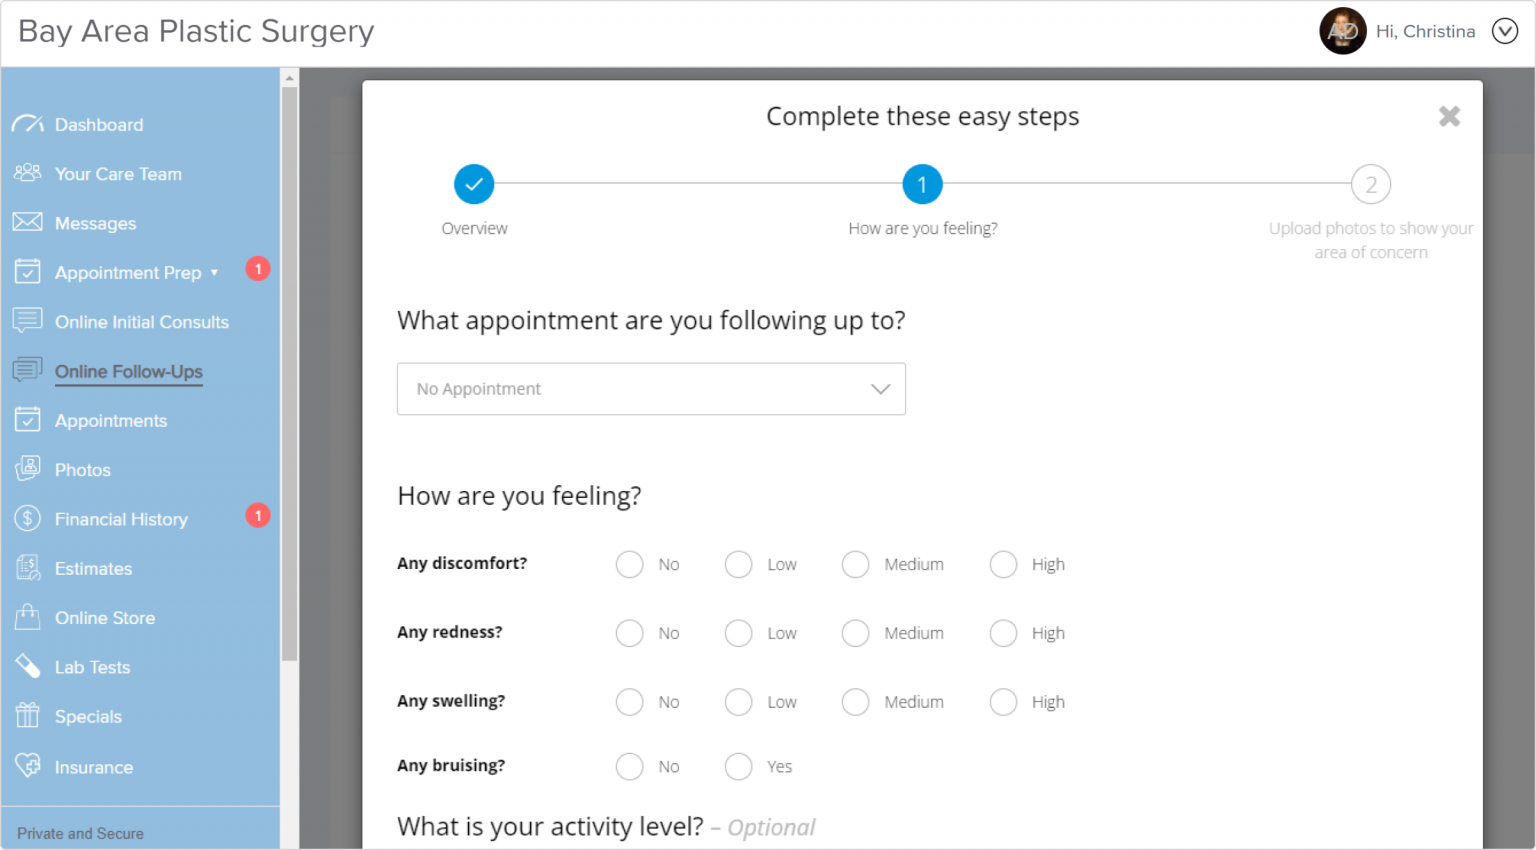Open Your Care Team people icon
This screenshot has width=1536, height=850.
coord(28,173)
